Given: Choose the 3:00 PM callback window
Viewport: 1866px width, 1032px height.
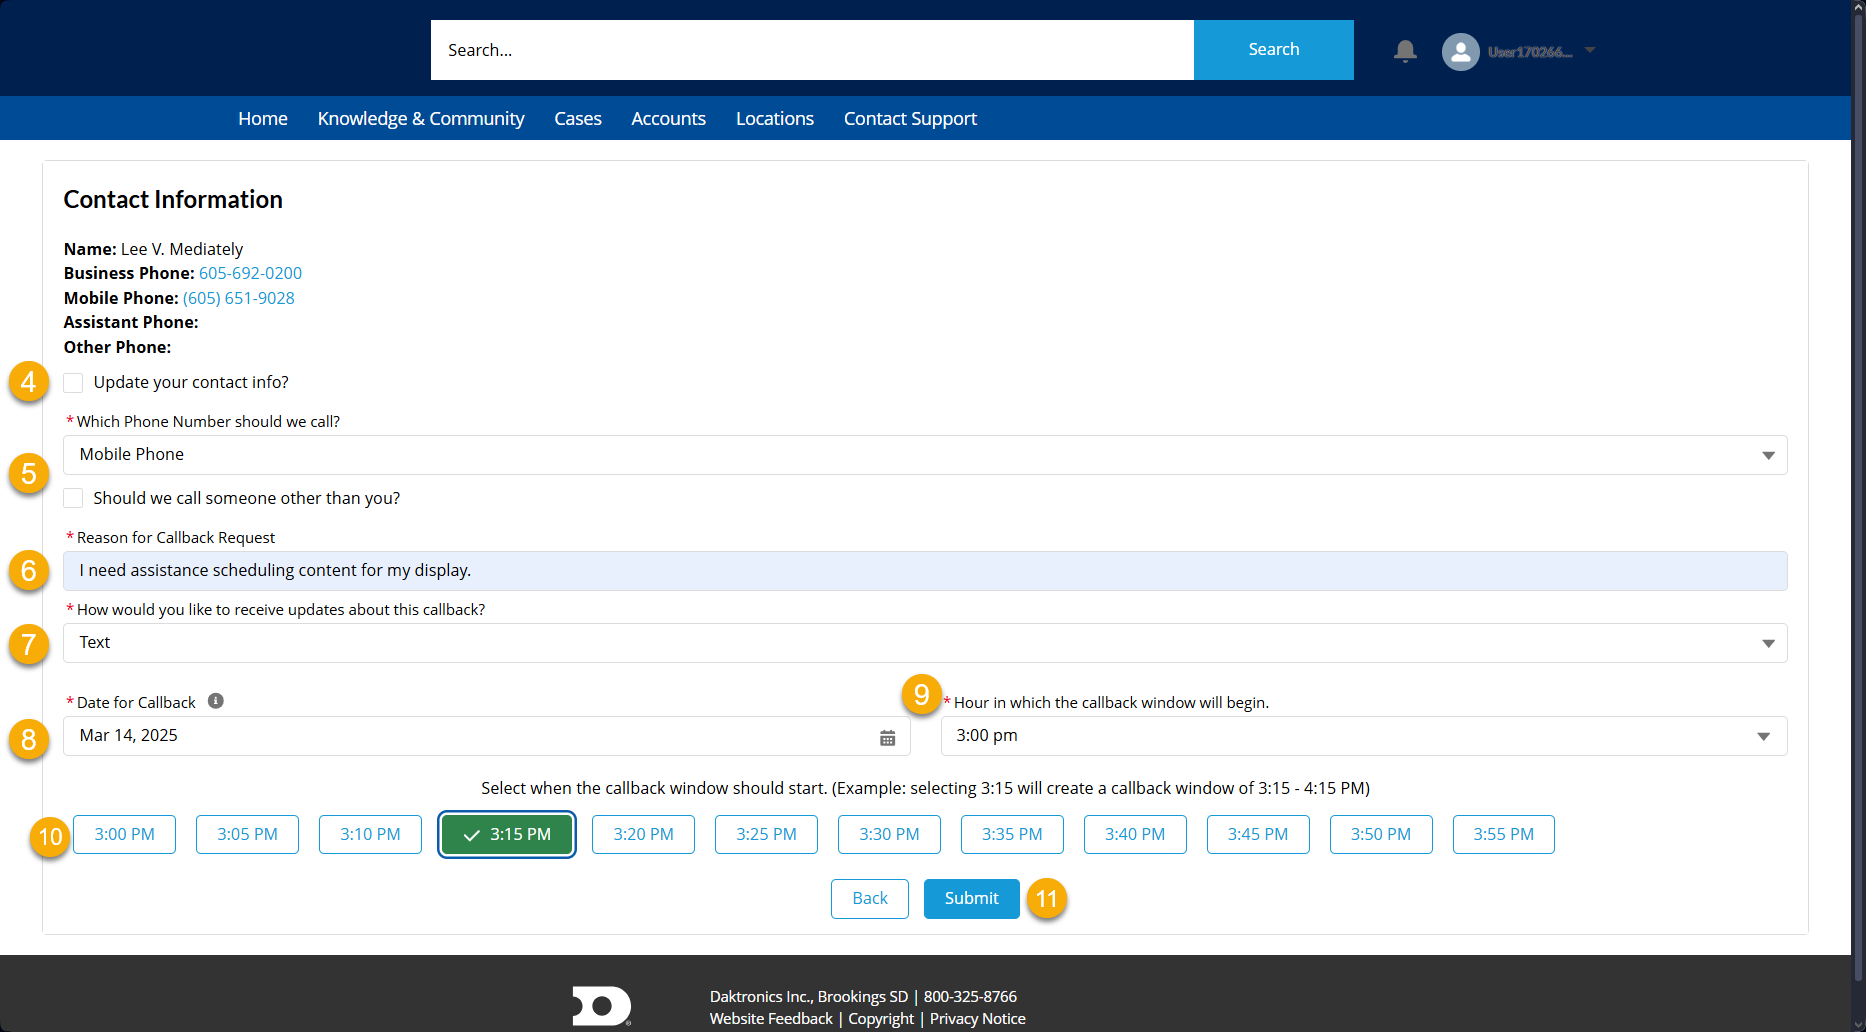Looking at the screenshot, I should point(124,834).
